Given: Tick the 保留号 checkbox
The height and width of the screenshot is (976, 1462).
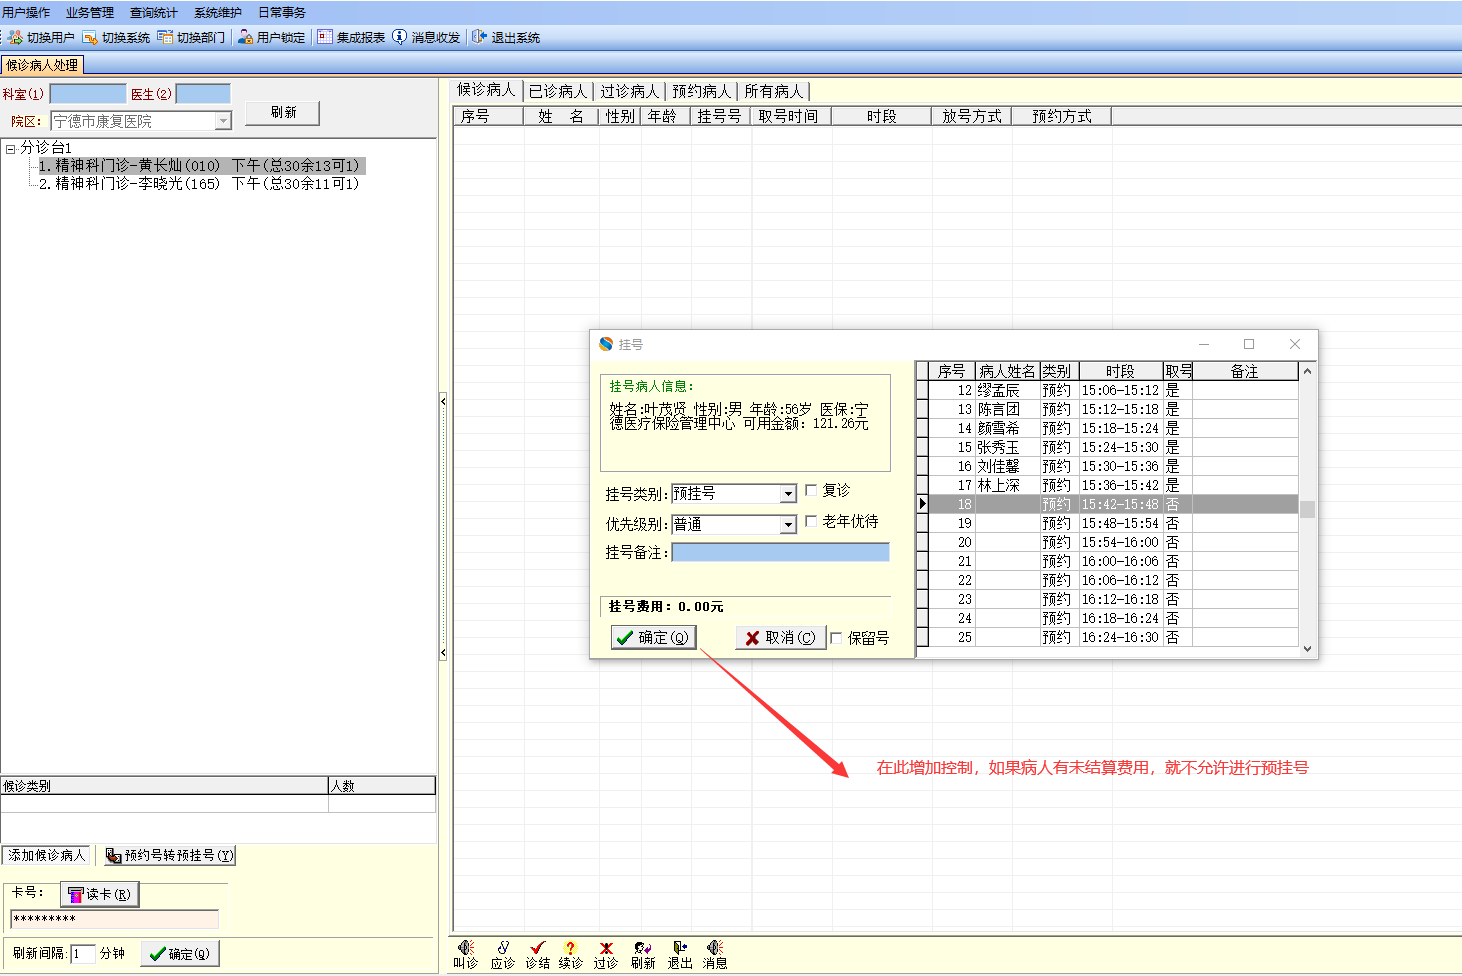Looking at the screenshot, I should pos(836,638).
